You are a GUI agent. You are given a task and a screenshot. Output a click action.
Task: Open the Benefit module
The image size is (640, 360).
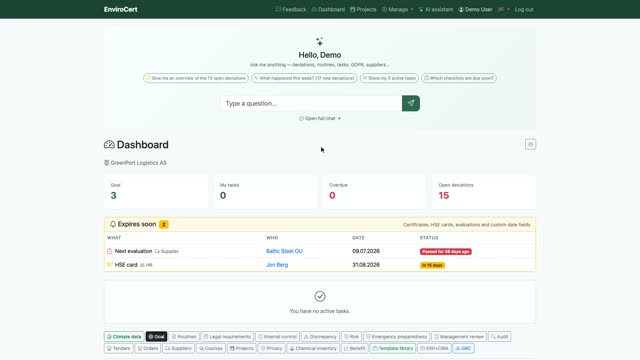355,349
